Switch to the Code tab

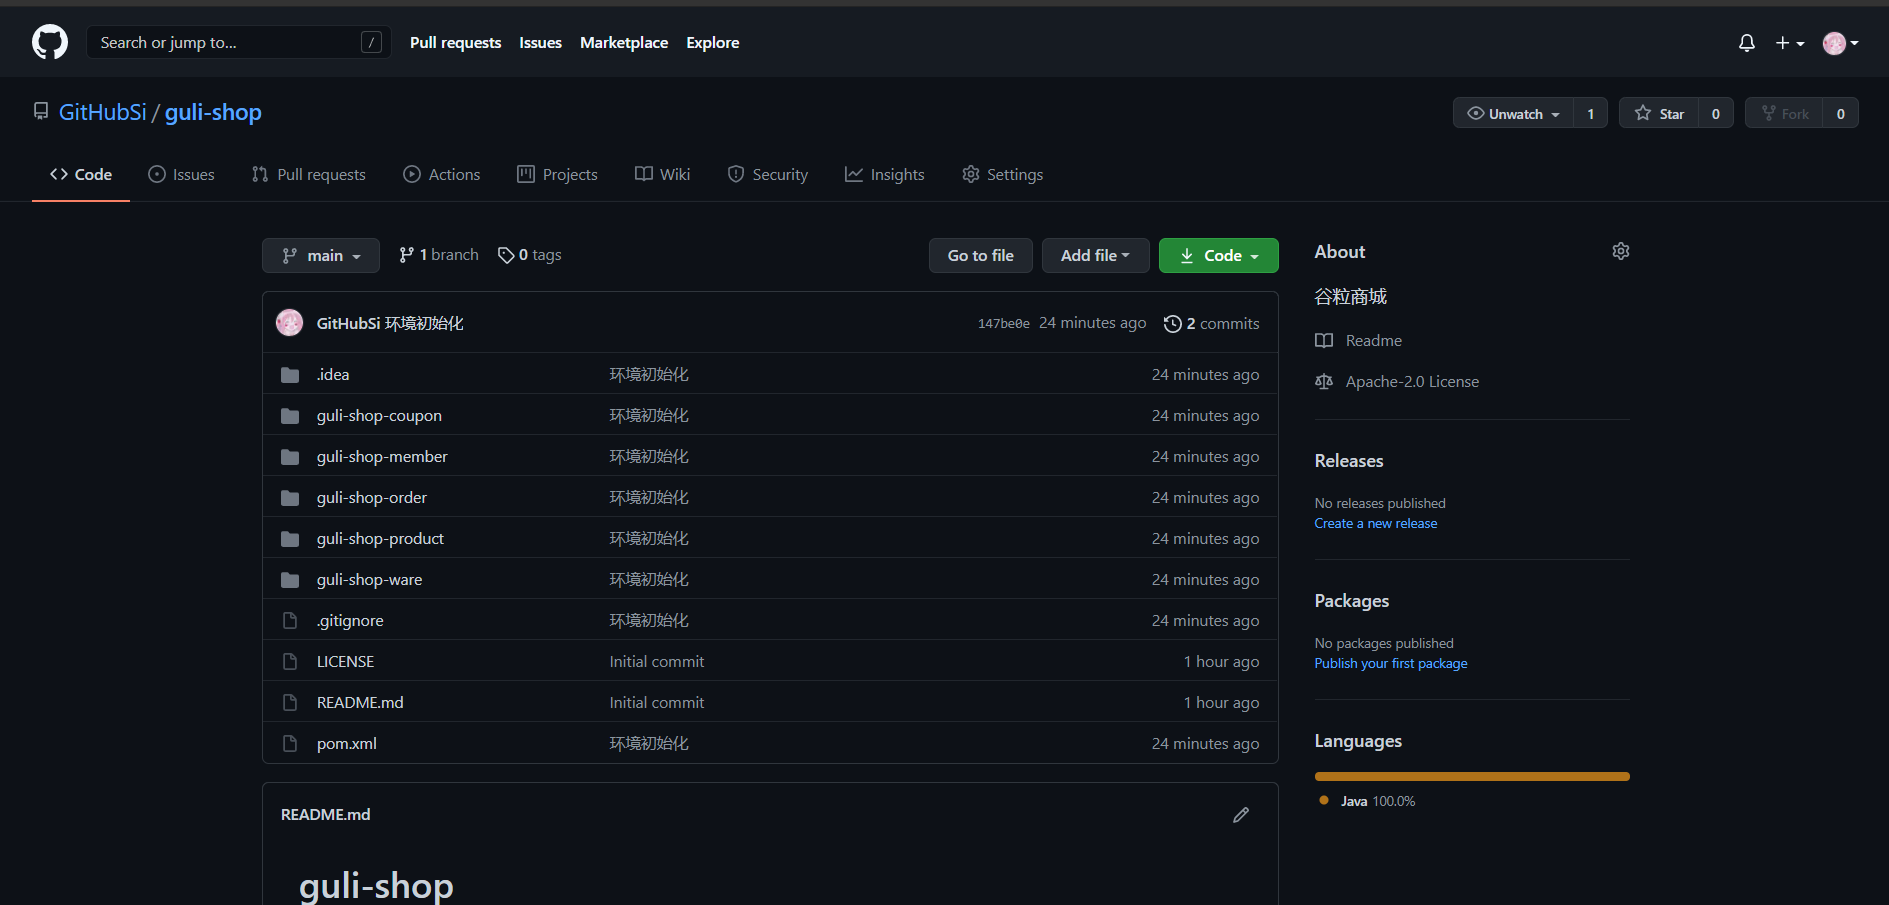[81, 174]
